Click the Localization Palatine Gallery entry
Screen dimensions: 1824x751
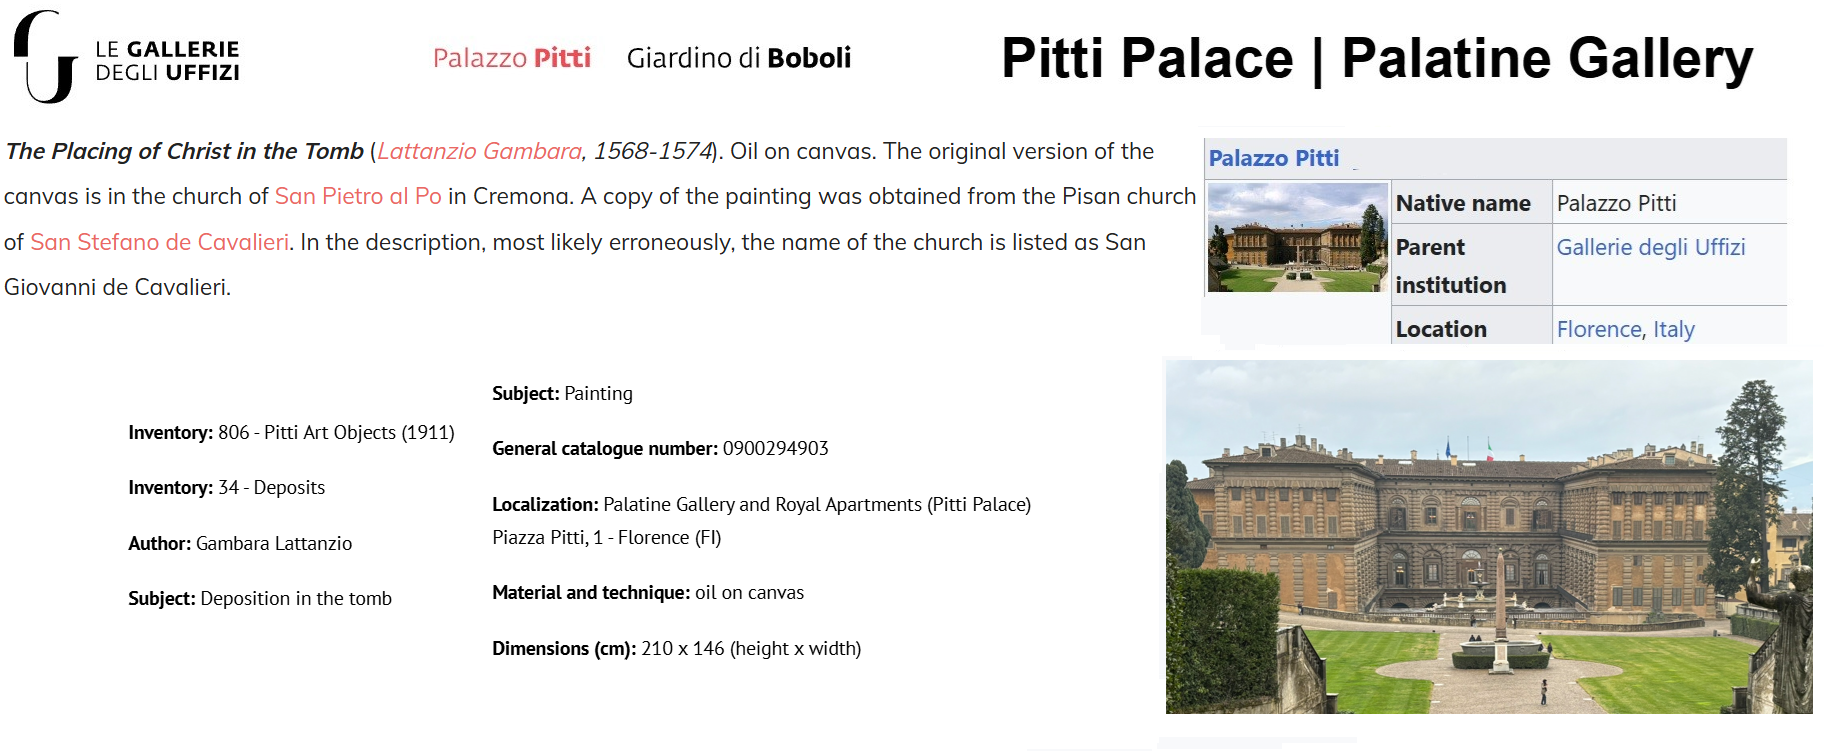pyautogui.click(x=761, y=504)
